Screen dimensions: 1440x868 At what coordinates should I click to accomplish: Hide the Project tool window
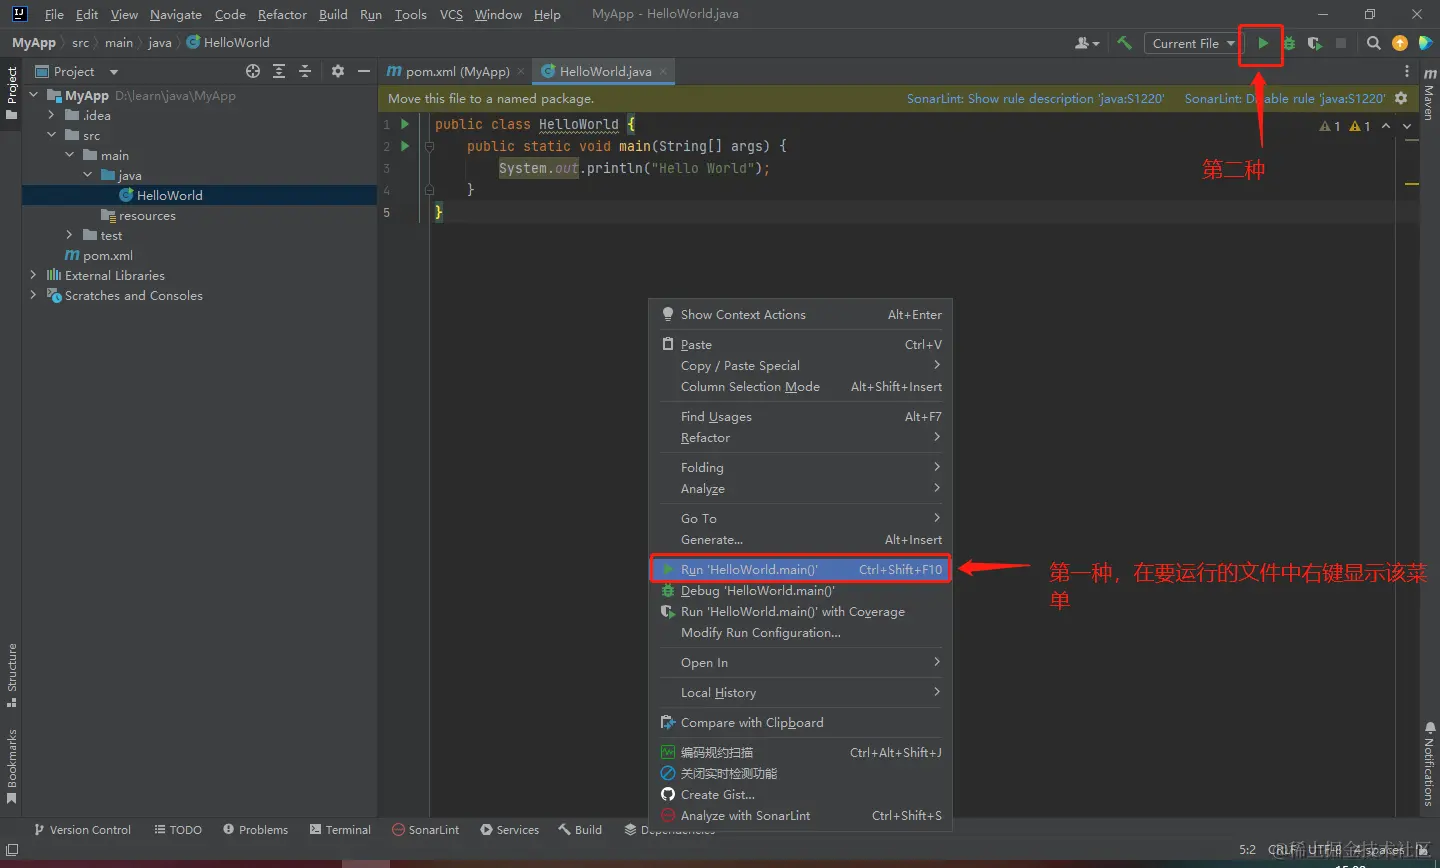(x=364, y=71)
